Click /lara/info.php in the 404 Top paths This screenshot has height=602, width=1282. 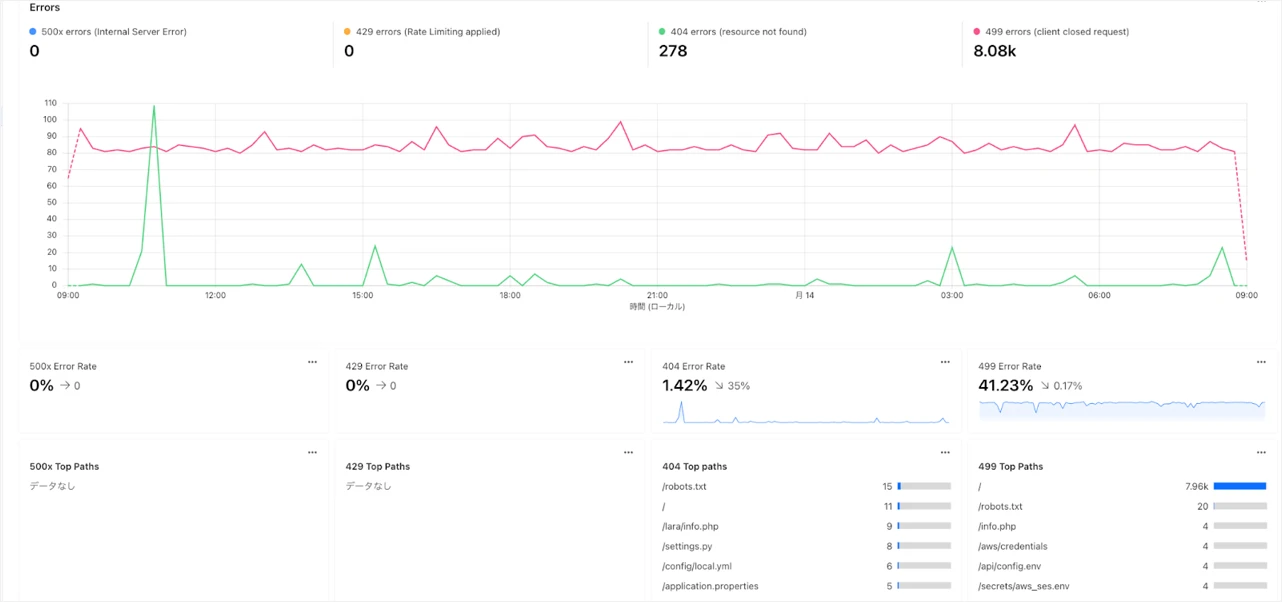pyautogui.click(x=690, y=526)
